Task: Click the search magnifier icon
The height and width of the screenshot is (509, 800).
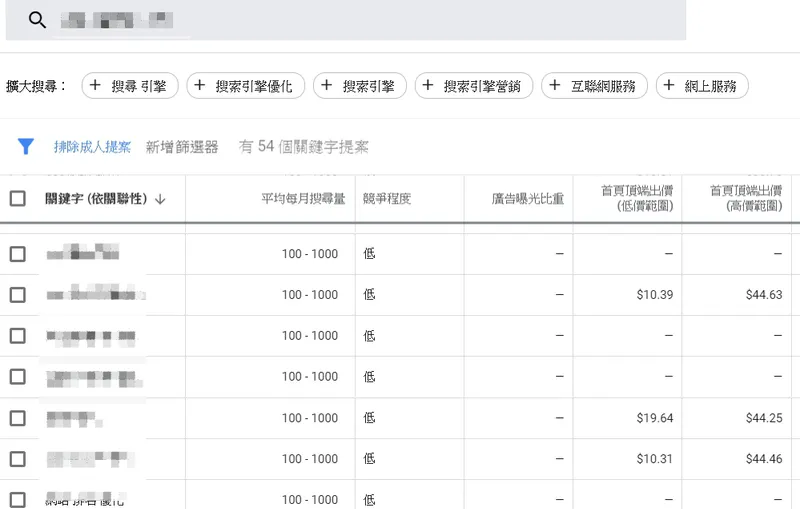Action: pyautogui.click(x=38, y=20)
